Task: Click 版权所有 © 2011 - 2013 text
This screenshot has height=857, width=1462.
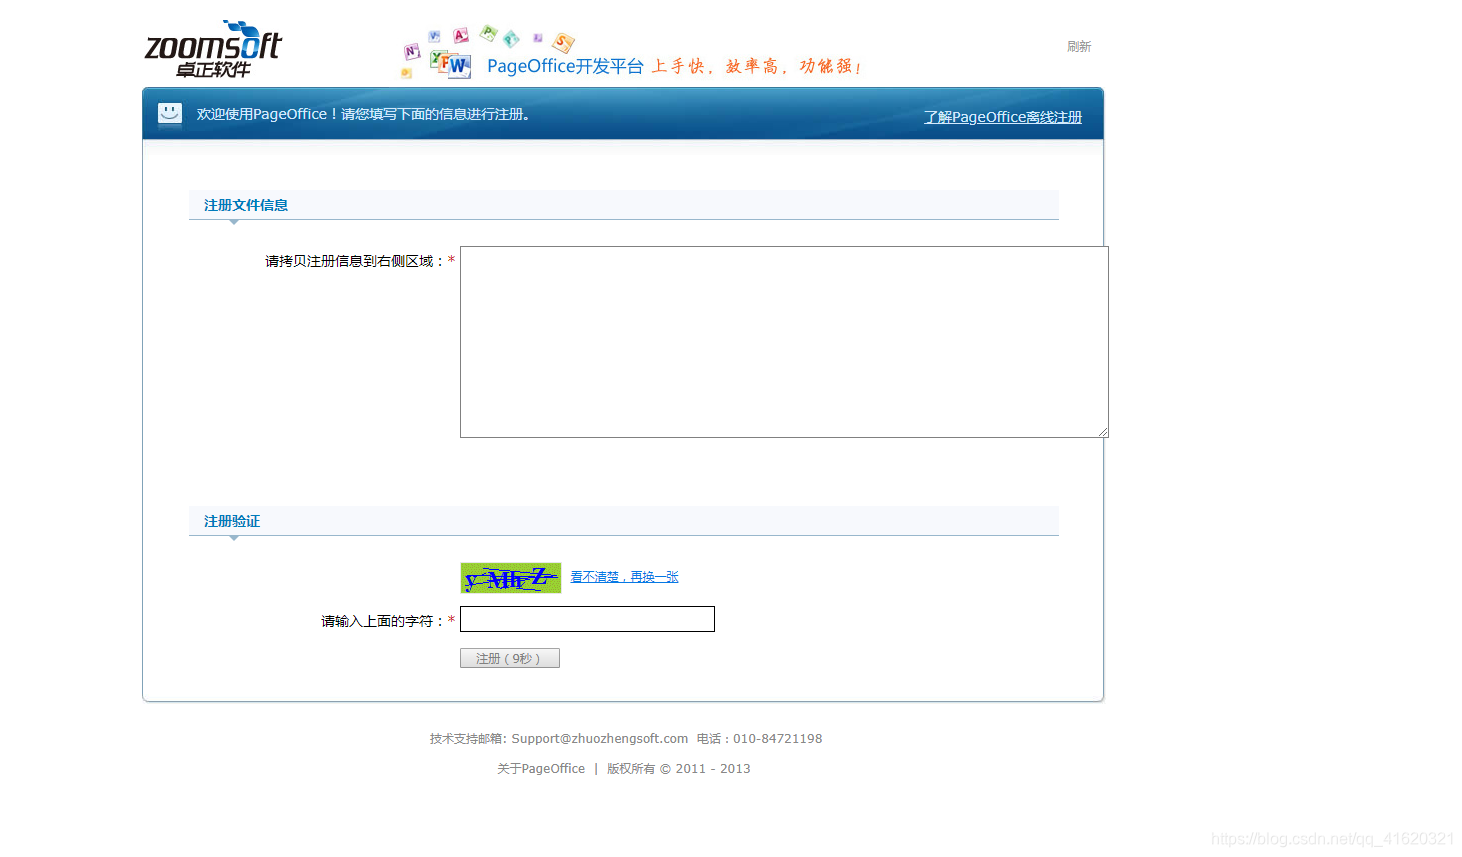Action: coord(679,769)
